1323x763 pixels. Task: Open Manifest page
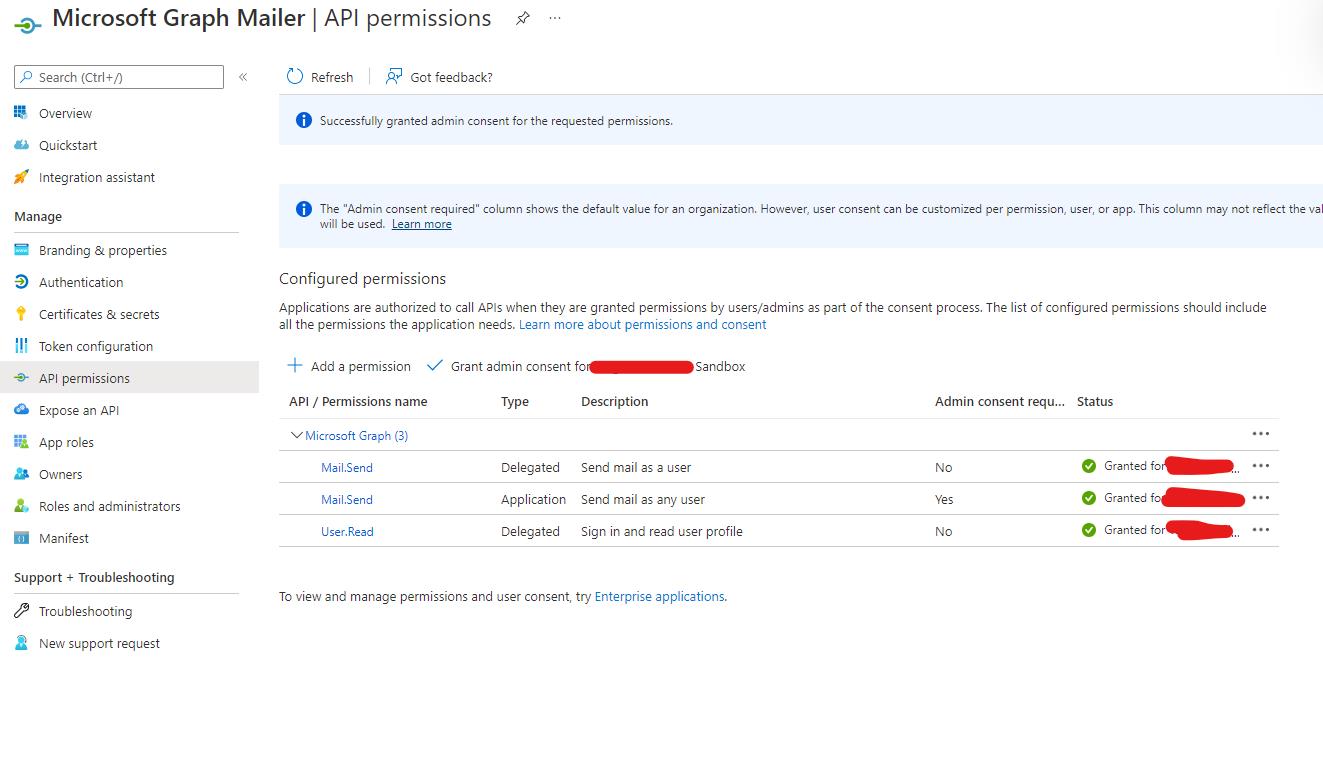point(64,538)
